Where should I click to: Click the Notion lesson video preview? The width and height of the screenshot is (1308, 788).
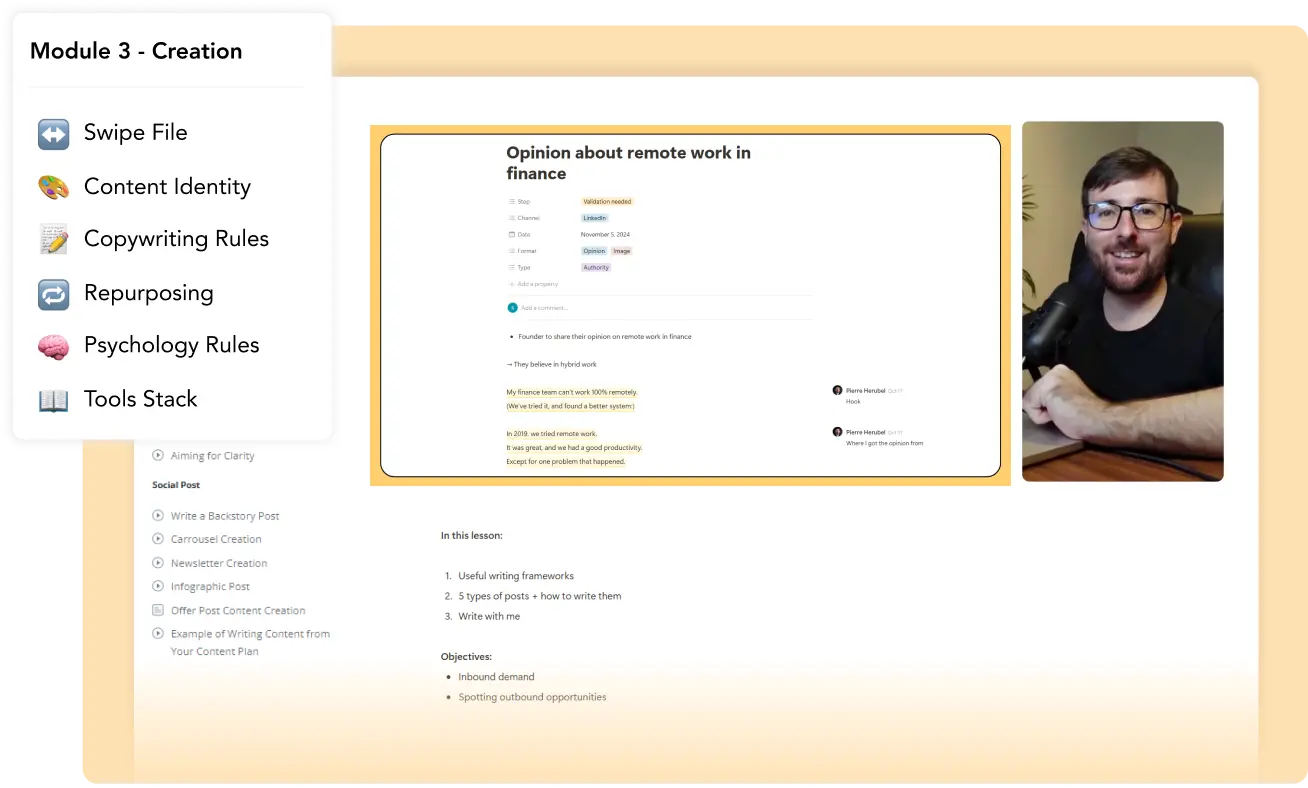(690, 305)
